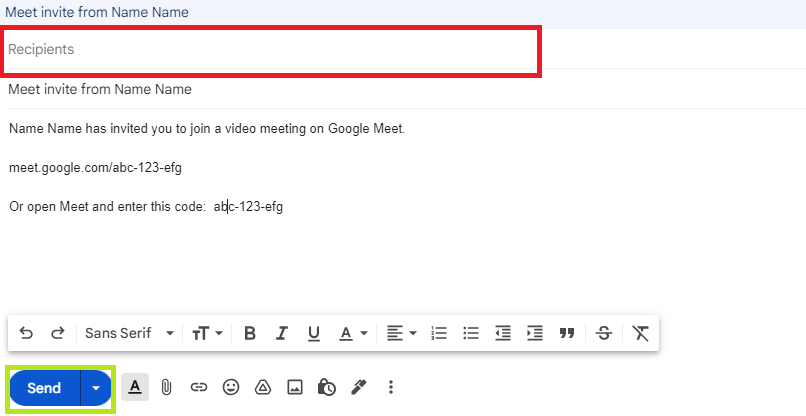
Task: Open the text size dropdown
Action: 207,333
